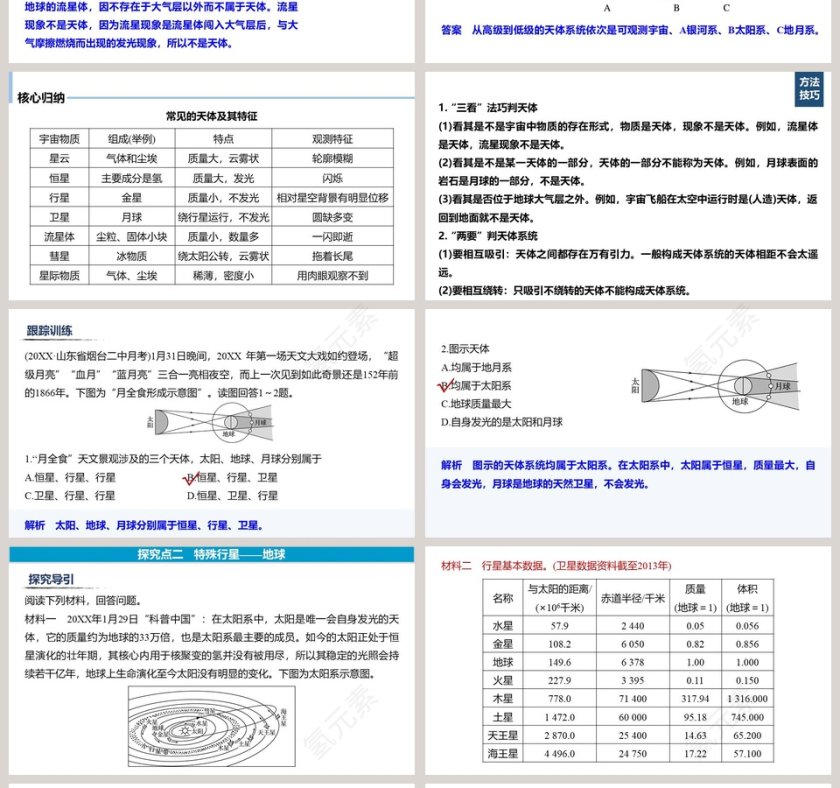Screen dimensions: 840x788
Task: Click the 材料二 行星基本数据 title
Action: point(557,566)
